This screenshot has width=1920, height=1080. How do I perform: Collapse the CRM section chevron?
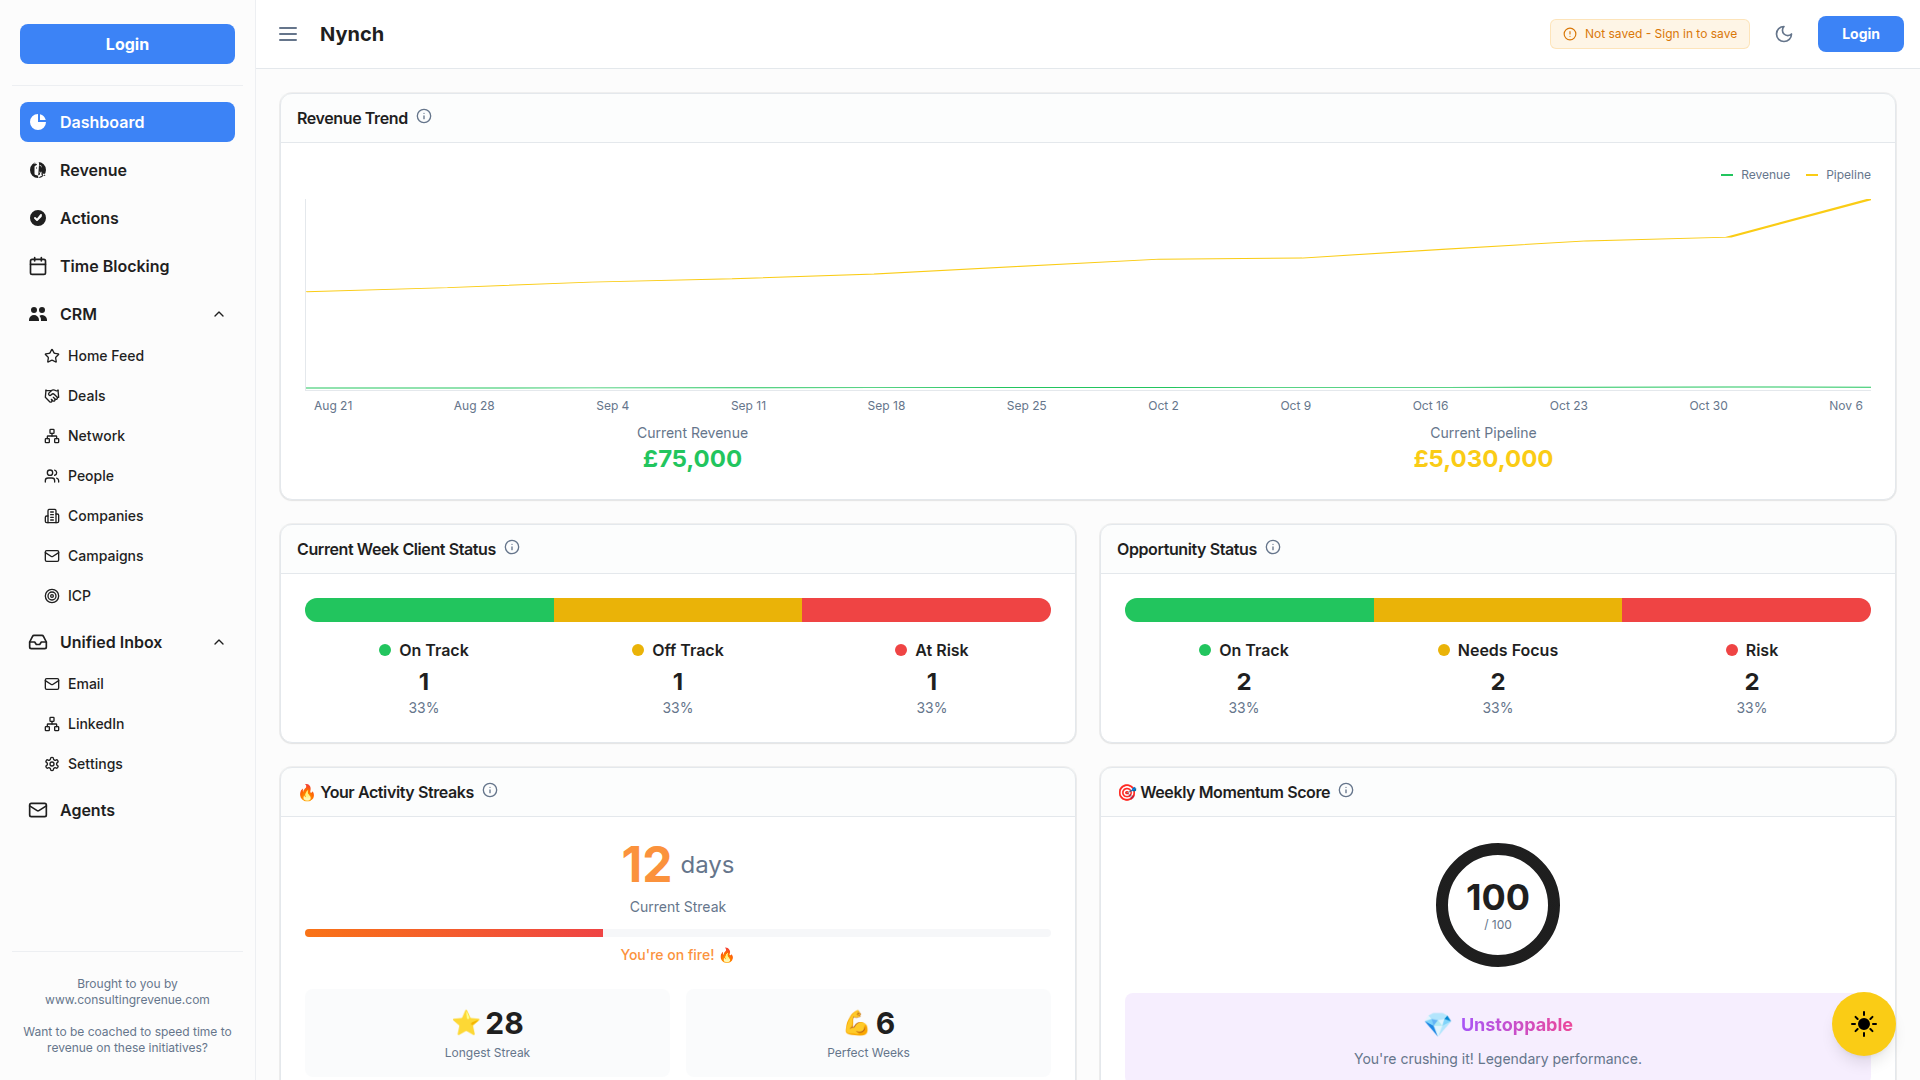pos(219,314)
